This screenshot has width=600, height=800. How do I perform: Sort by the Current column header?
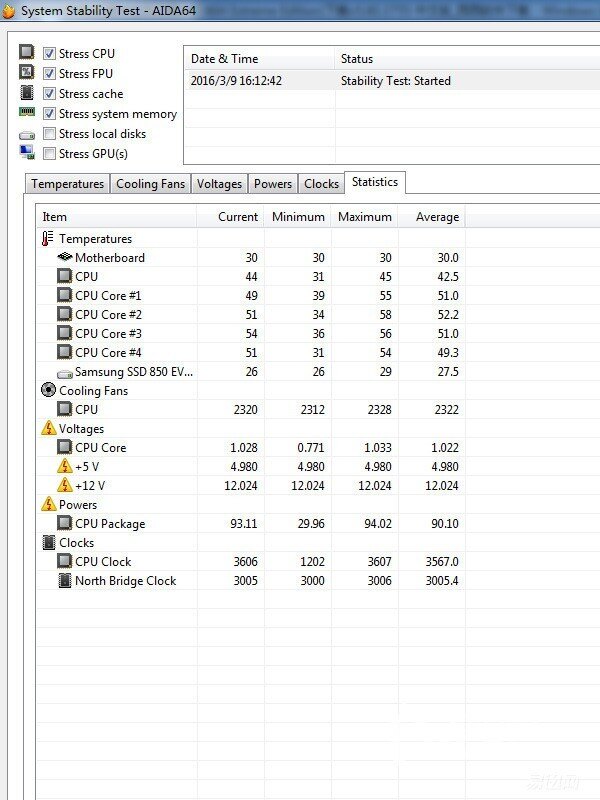click(237, 217)
